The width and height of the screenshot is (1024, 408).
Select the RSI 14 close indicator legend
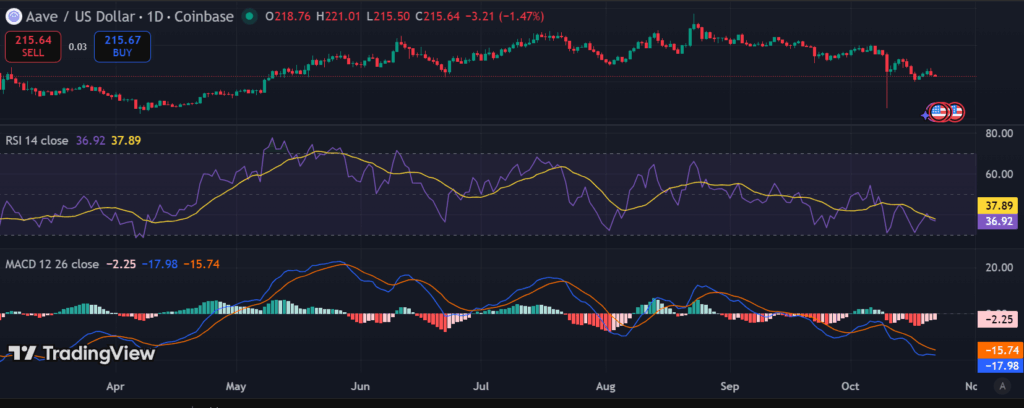point(36,141)
